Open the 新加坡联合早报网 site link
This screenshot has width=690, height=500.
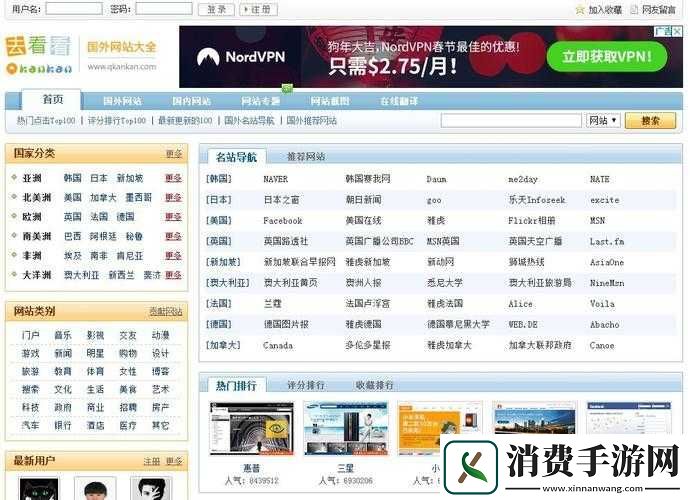pyautogui.click(x=299, y=262)
